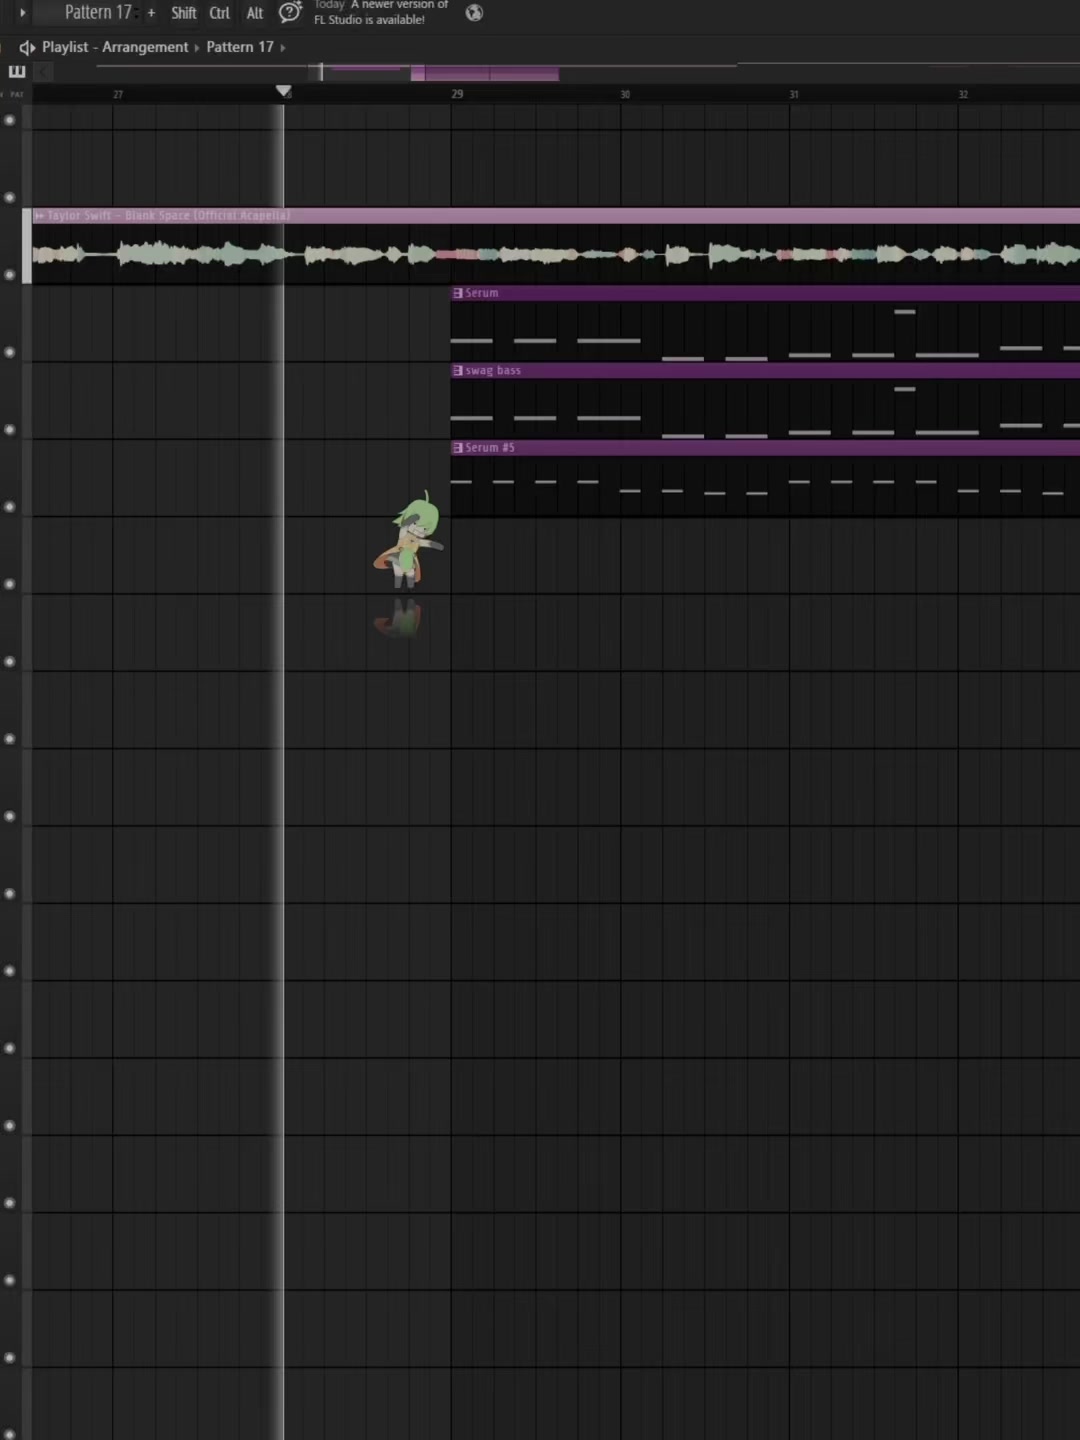The height and width of the screenshot is (1440, 1080).
Task: Click the playhead marker on the timeline ruler
Action: 284,92
